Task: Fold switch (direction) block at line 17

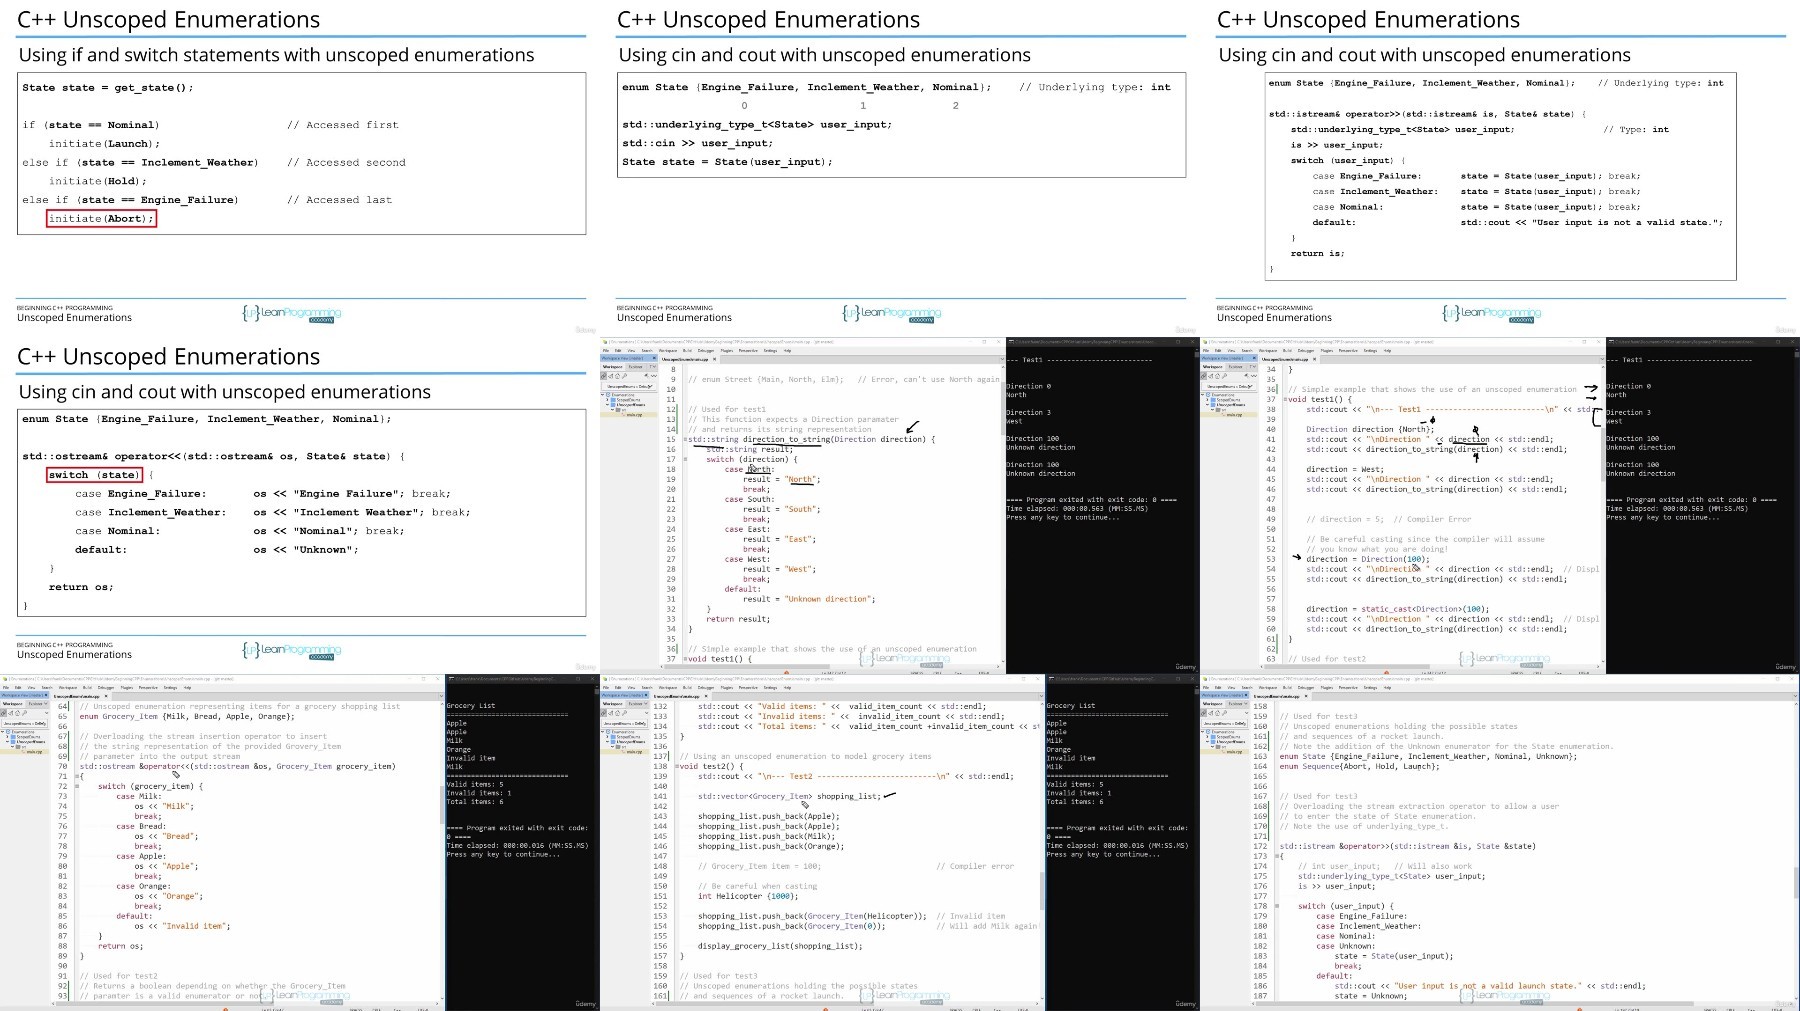Action: (x=686, y=459)
